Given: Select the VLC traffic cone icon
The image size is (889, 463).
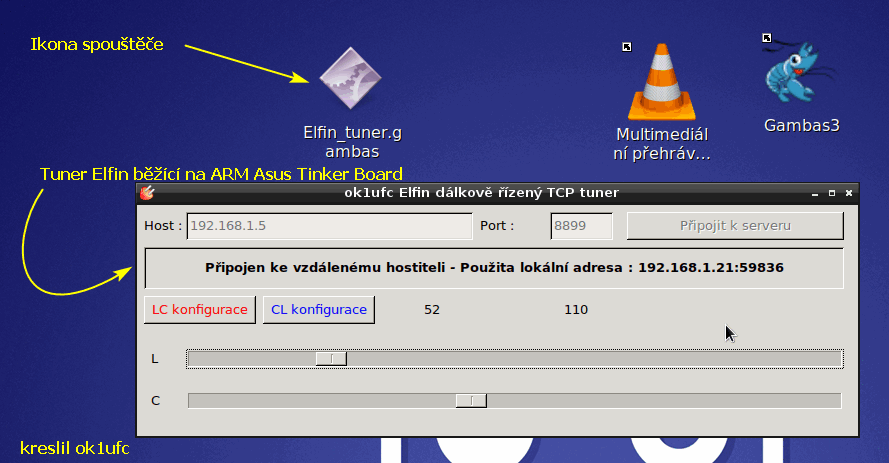Looking at the screenshot, I should pos(661,82).
